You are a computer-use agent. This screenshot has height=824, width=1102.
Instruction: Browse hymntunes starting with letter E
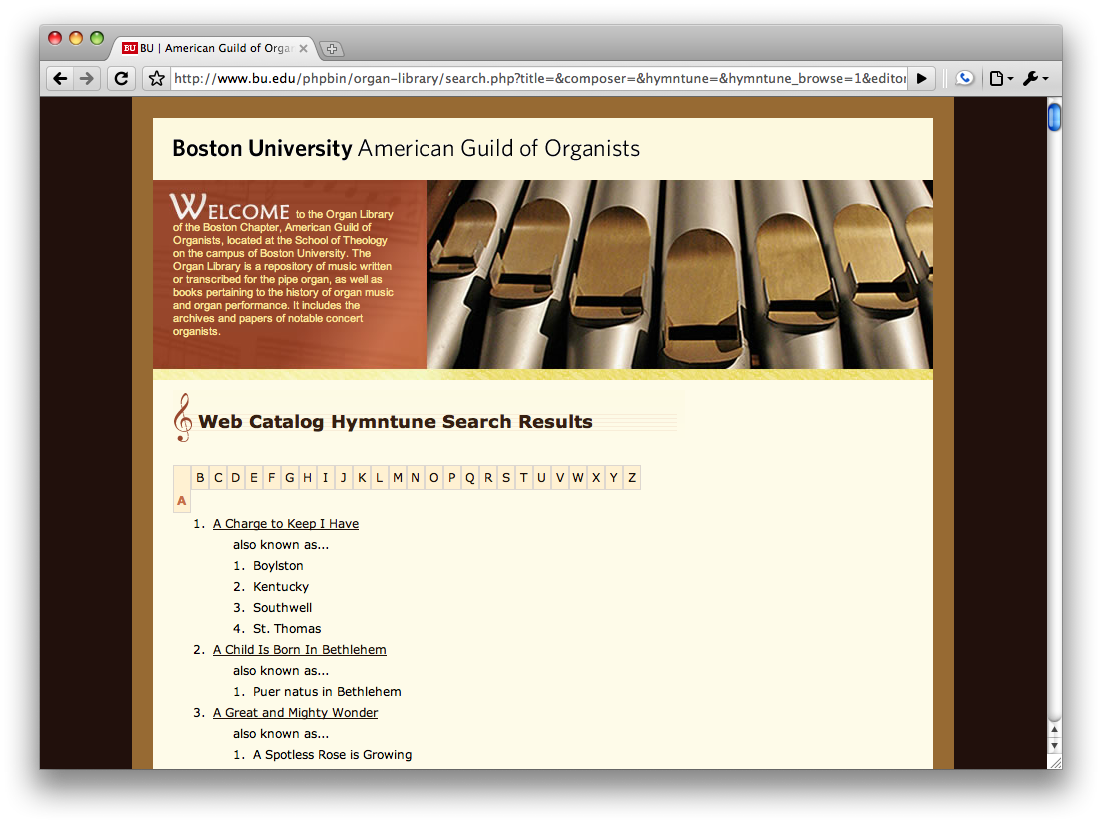254,477
